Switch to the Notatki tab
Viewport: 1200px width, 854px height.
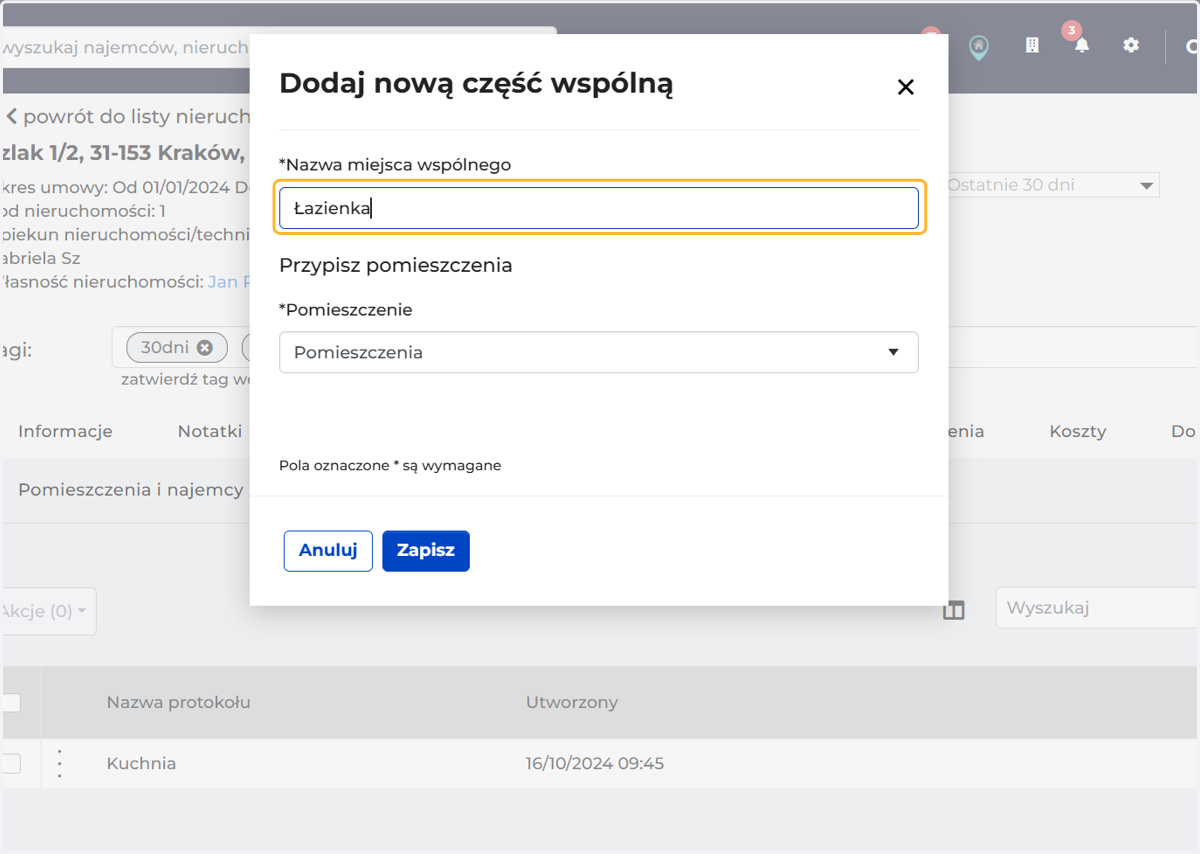pyautogui.click(x=210, y=431)
